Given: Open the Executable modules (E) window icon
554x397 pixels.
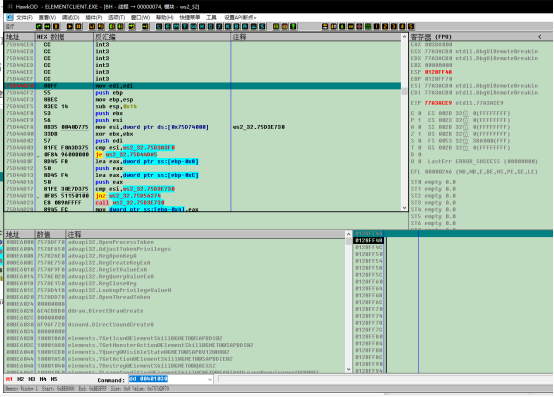Looking at the screenshot, I should click(x=168, y=26).
